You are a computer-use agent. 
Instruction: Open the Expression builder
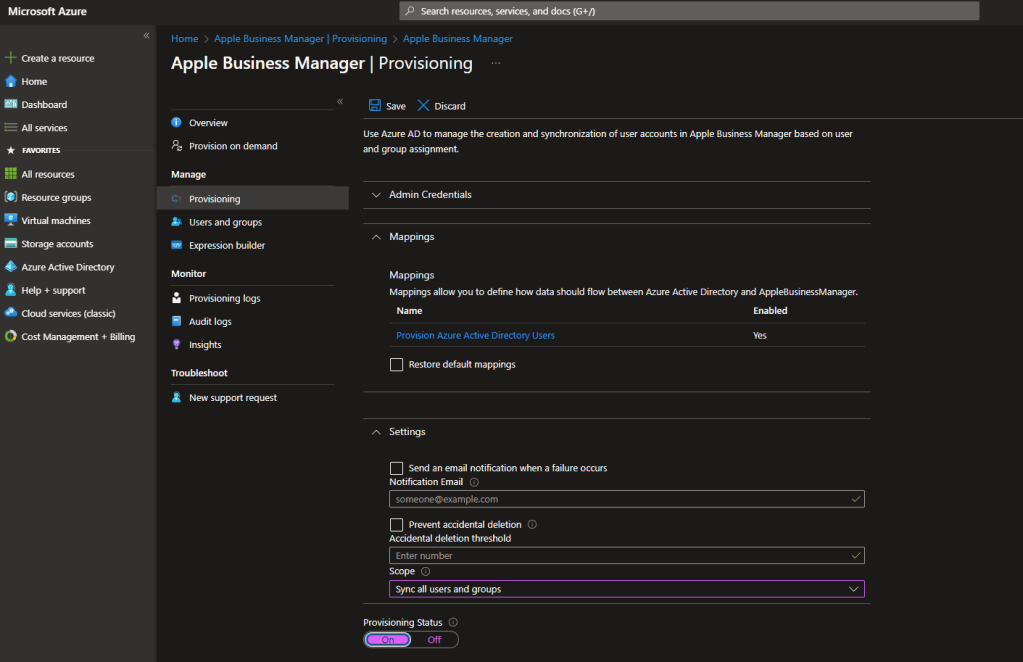(227, 245)
